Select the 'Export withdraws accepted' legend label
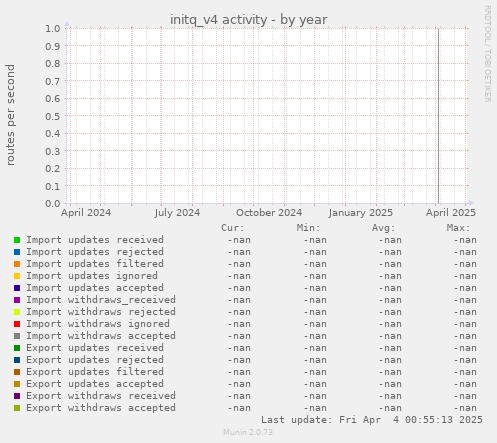 [x=101, y=408]
